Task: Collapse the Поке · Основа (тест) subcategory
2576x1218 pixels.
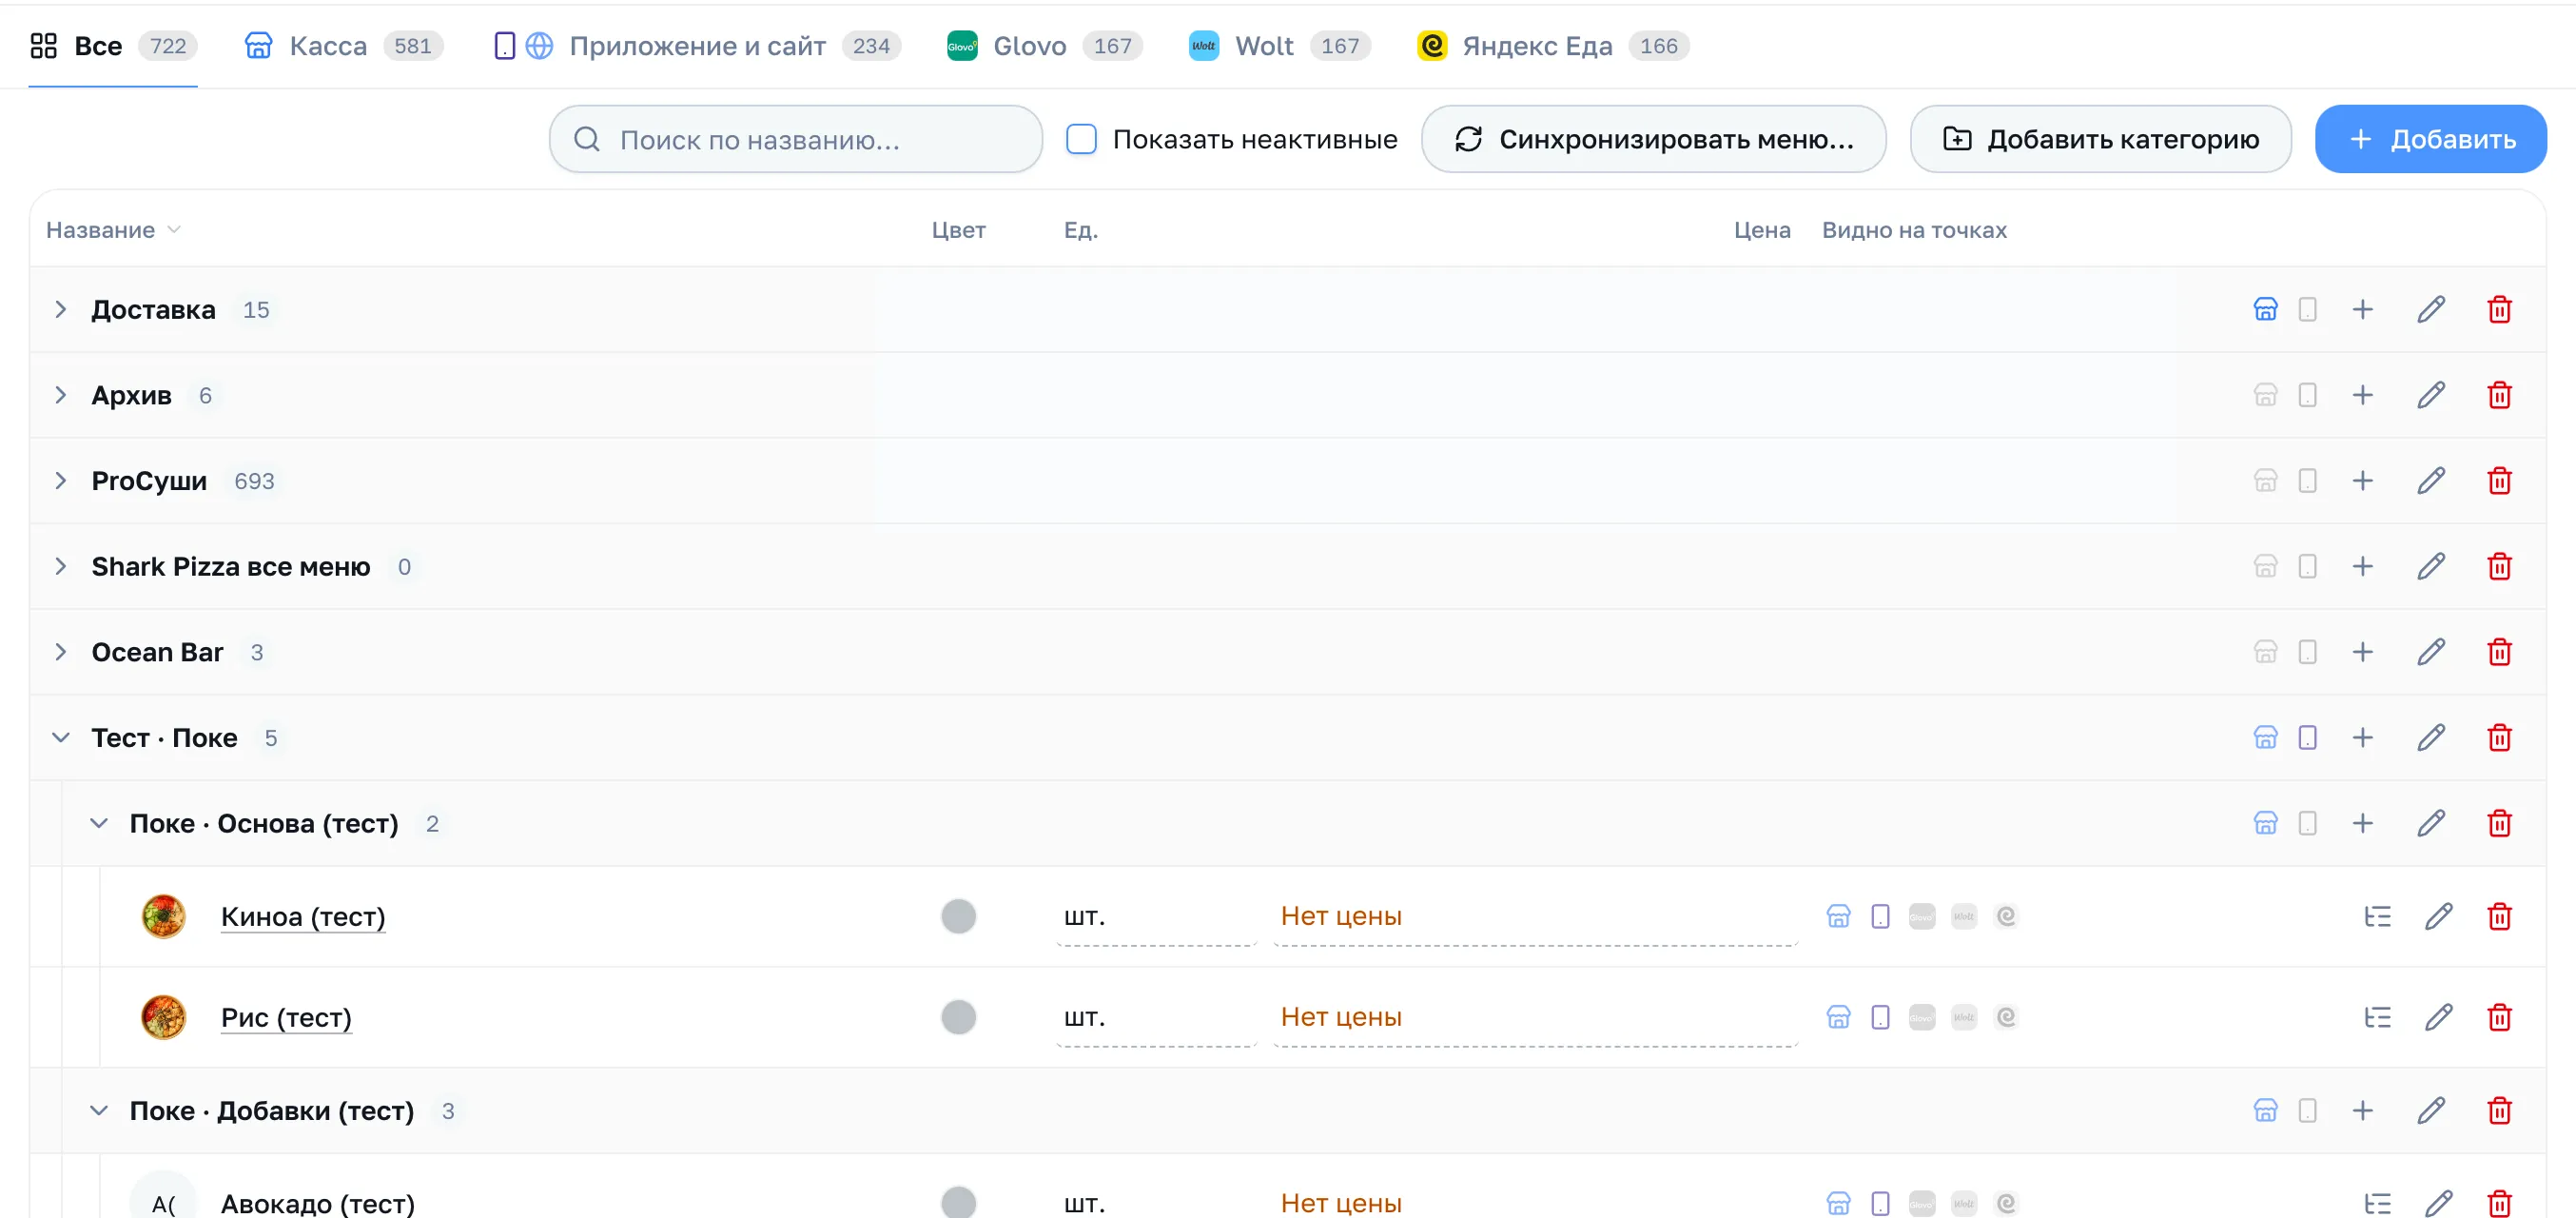Action: click(x=98, y=823)
